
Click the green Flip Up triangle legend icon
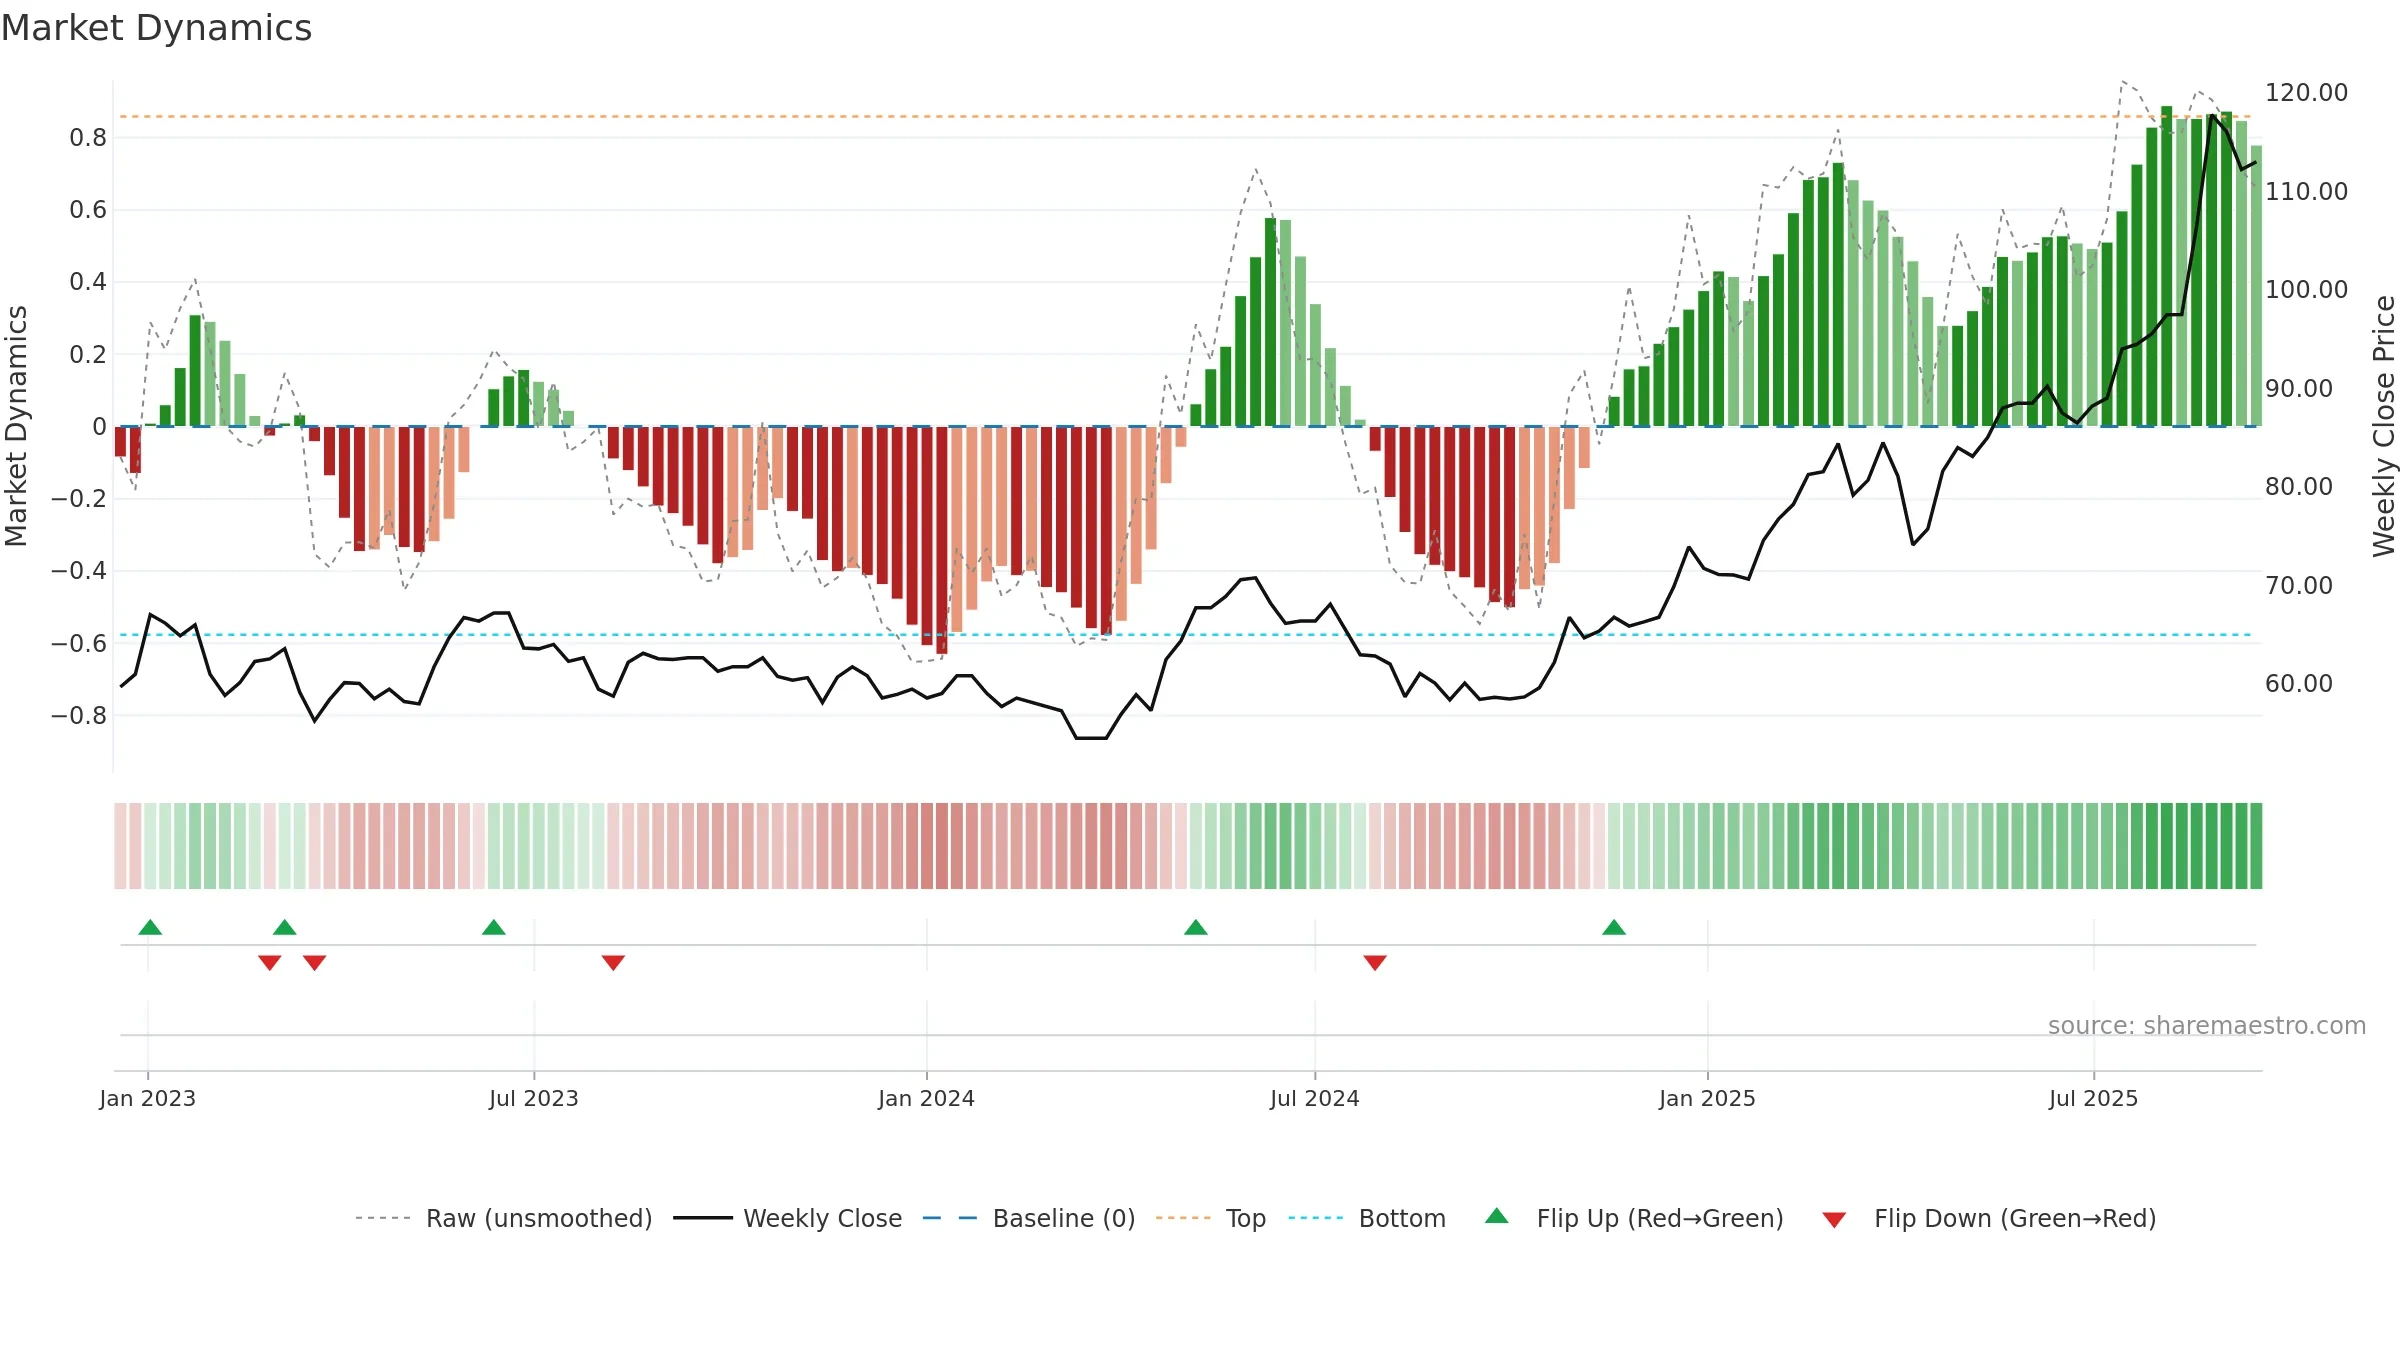coord(1497,1216)
